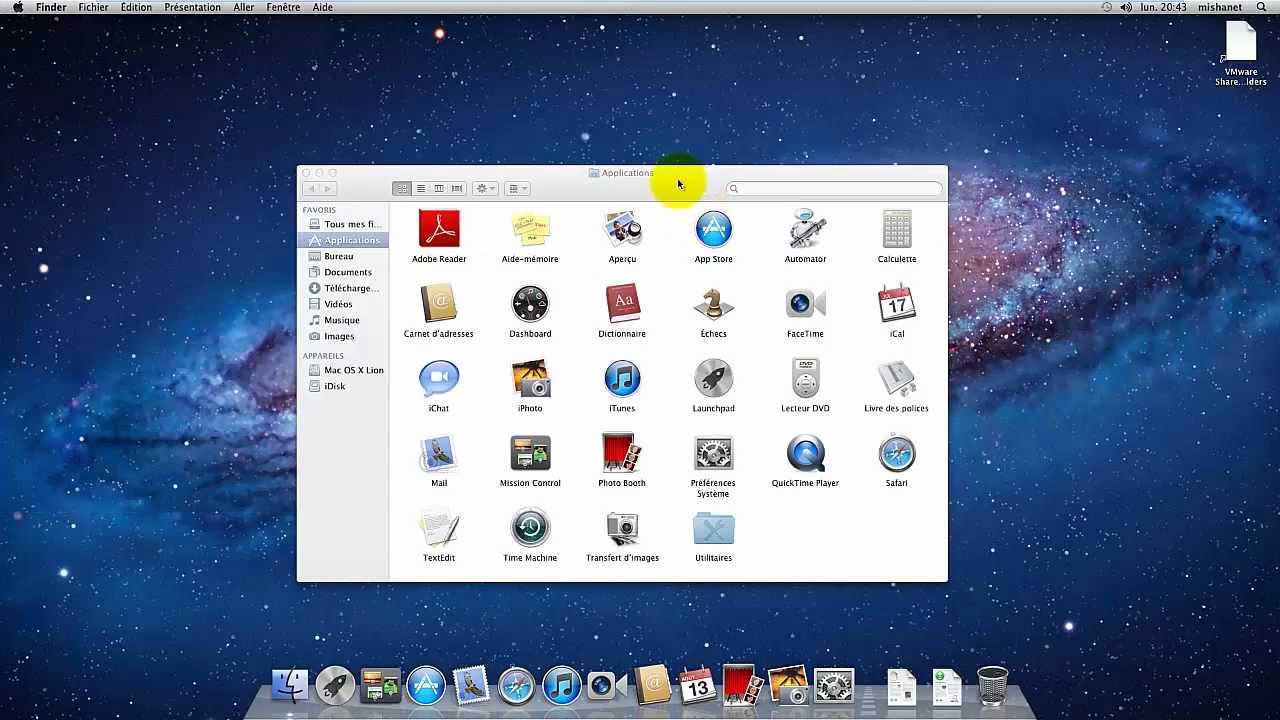1280x720 pixels.
Task: Open the Utilitaires folder
Action: (713, 528)
